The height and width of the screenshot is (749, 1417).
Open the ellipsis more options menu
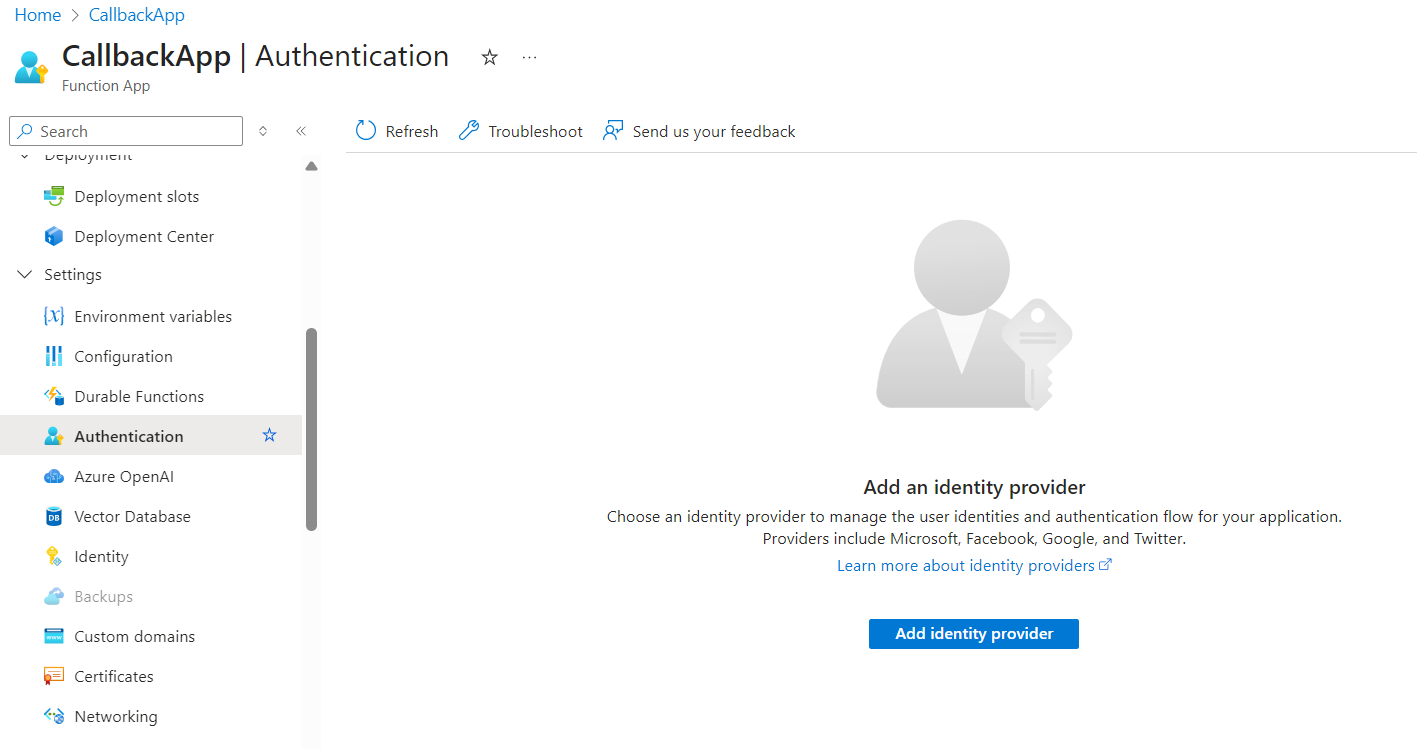tap(529, 57)
